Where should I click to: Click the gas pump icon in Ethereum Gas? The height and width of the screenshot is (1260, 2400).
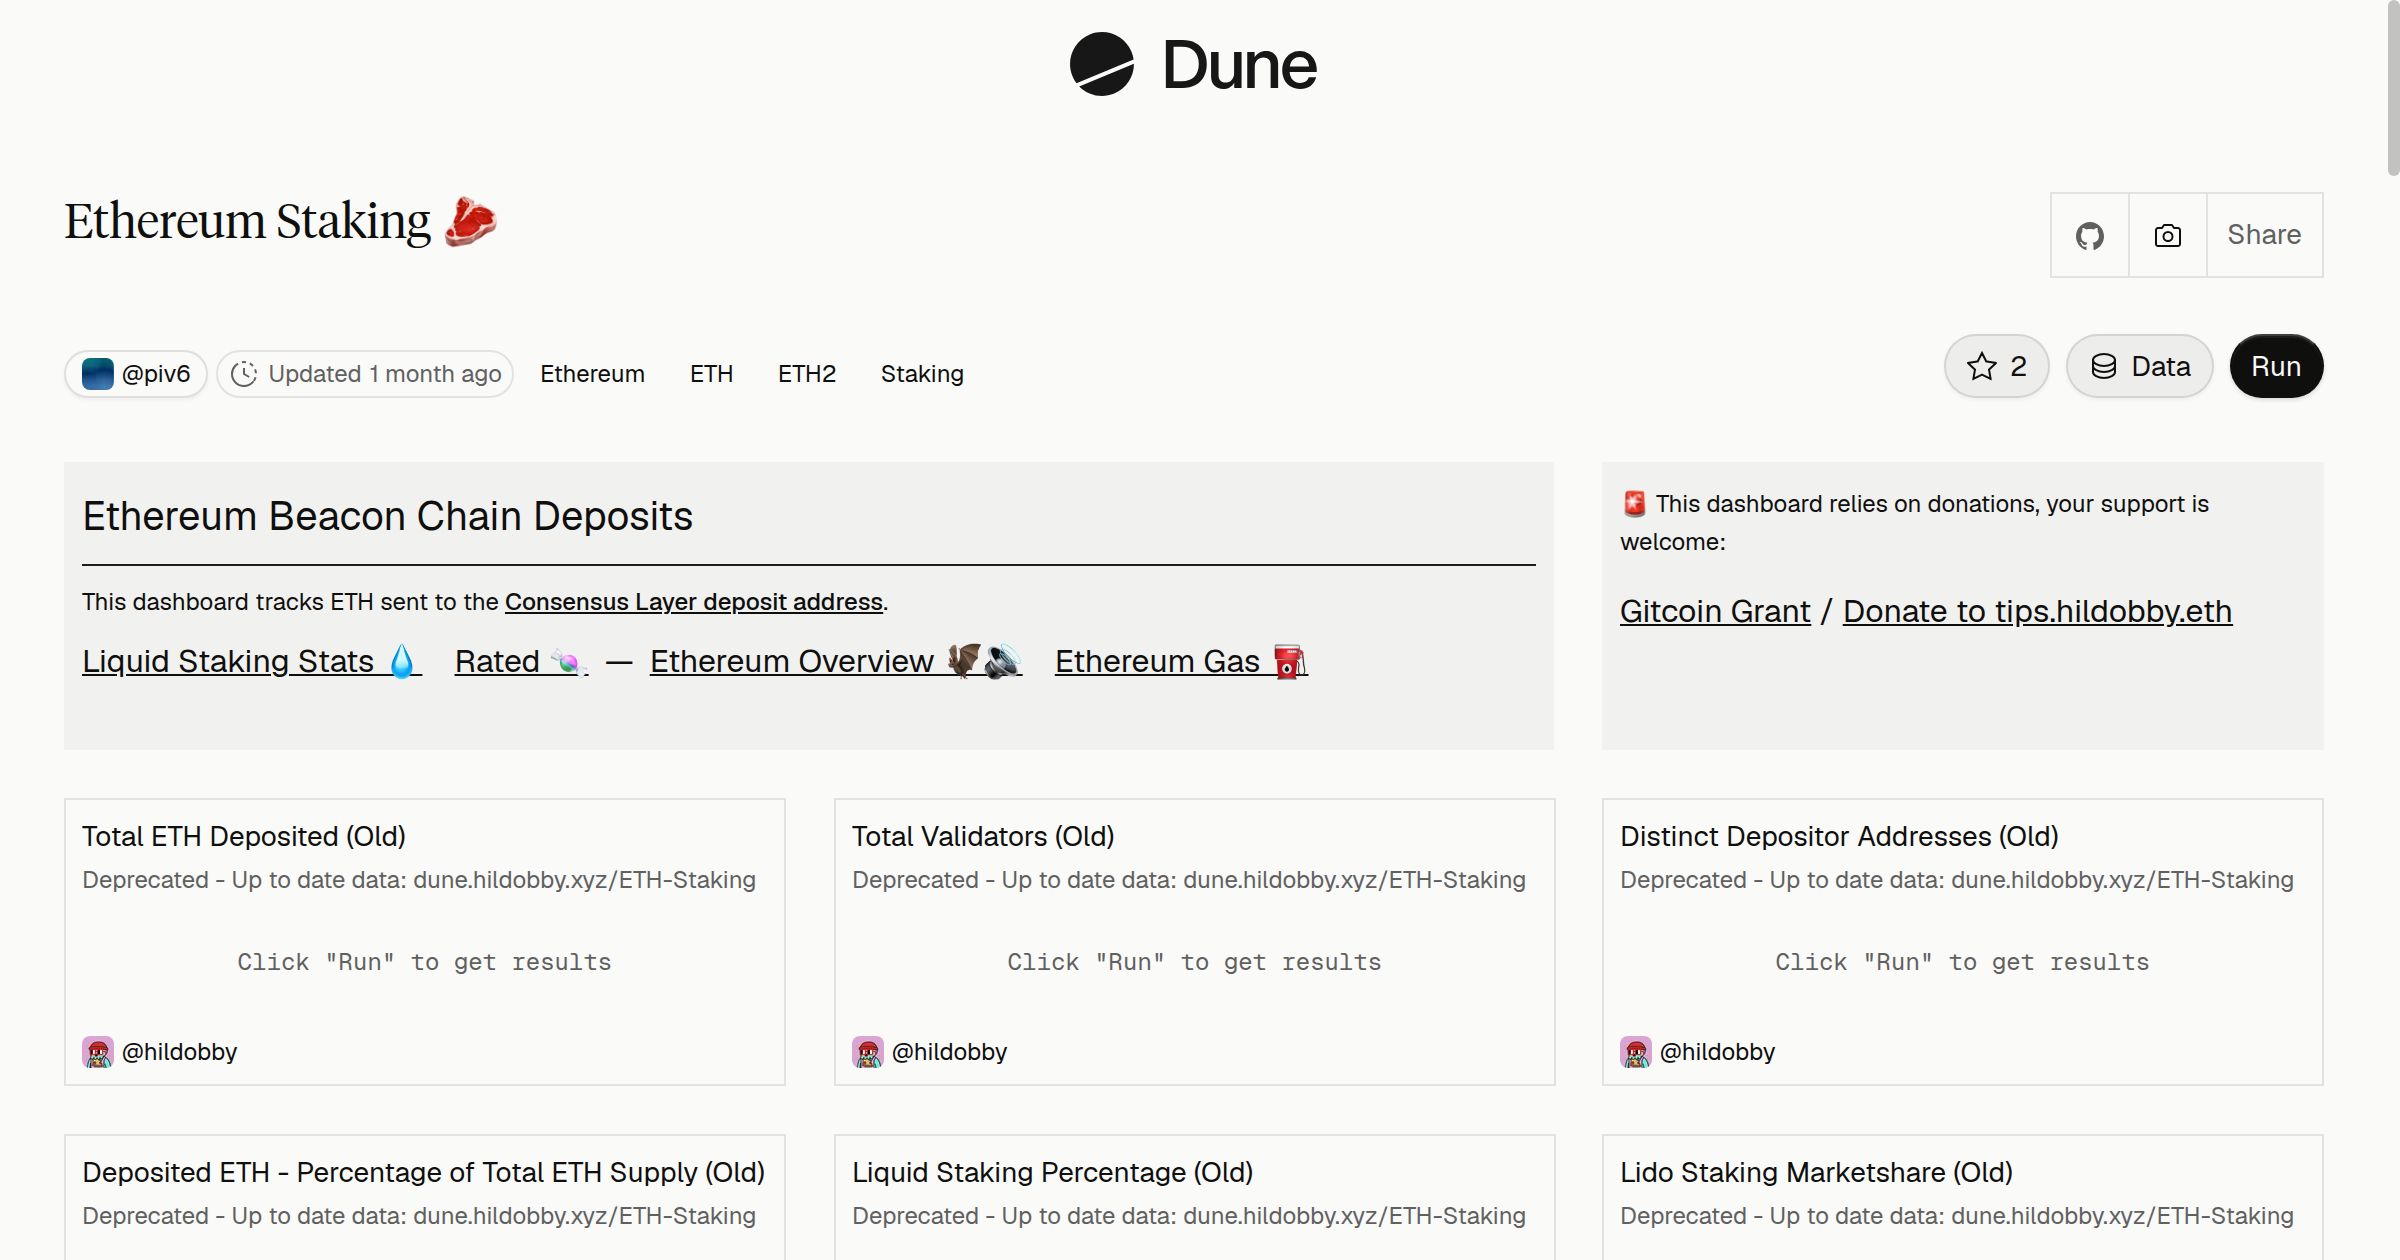1290,661
